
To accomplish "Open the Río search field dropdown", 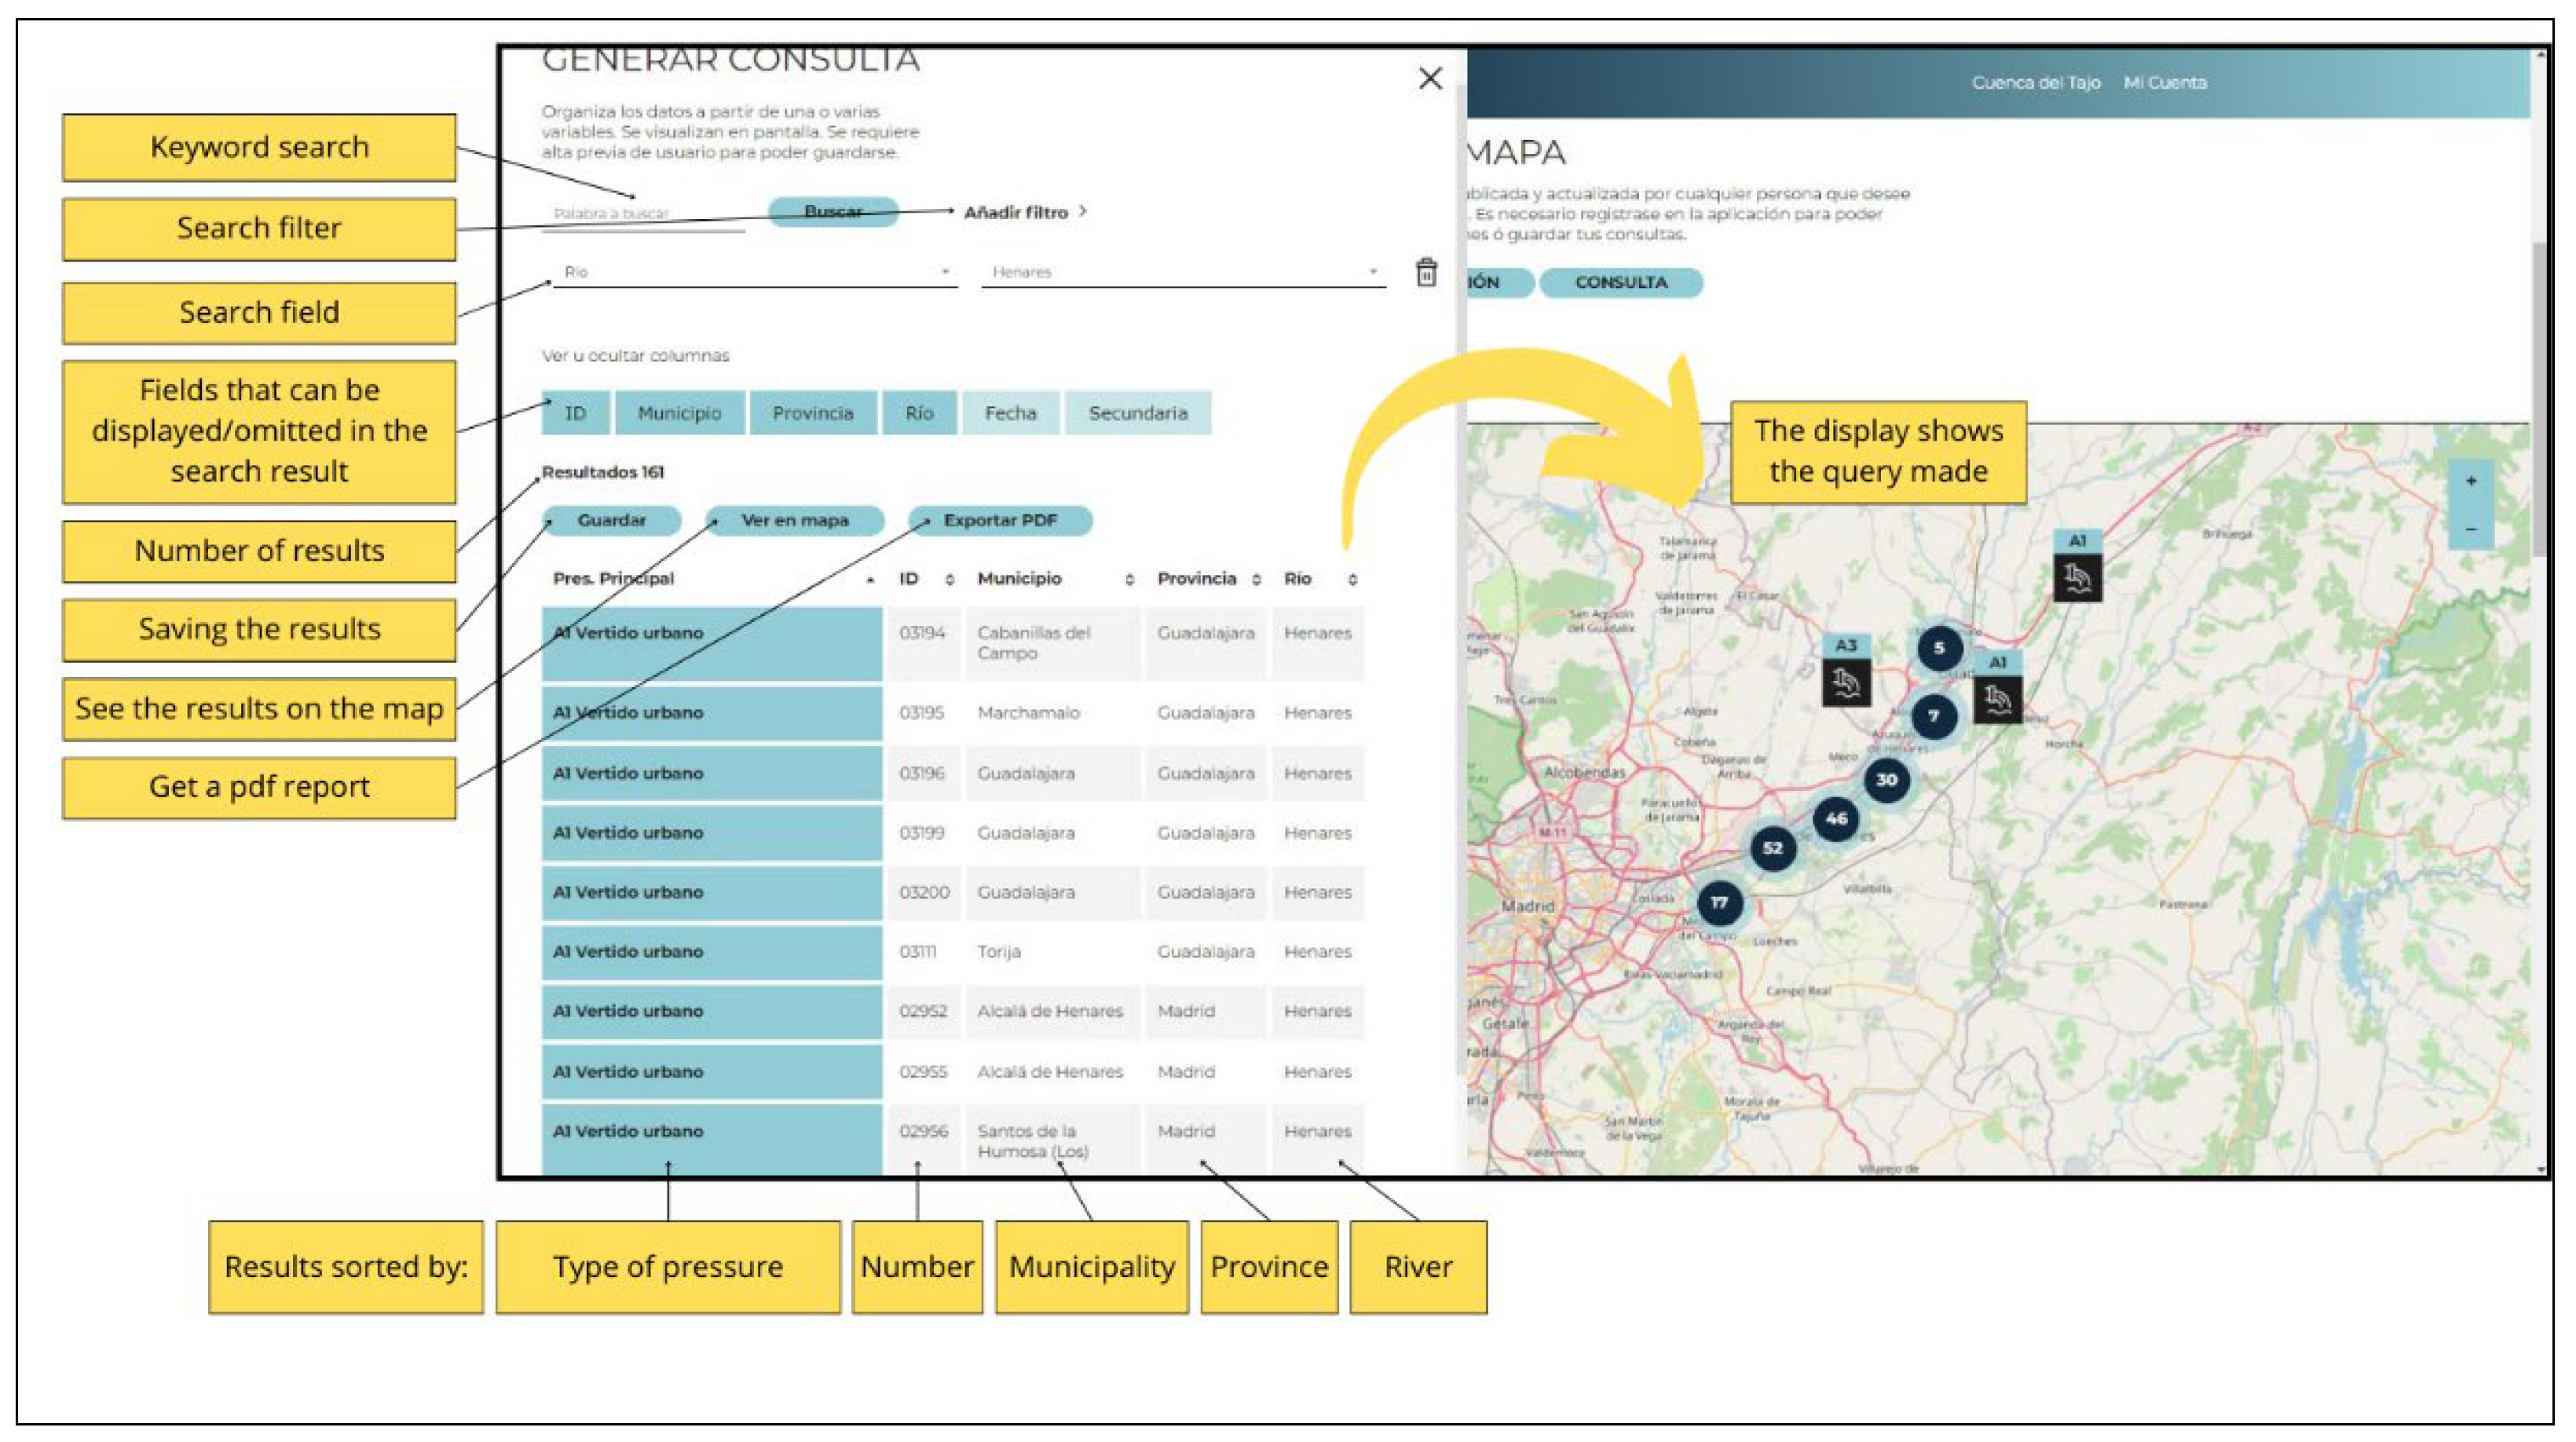I will [x=755, y=272].
